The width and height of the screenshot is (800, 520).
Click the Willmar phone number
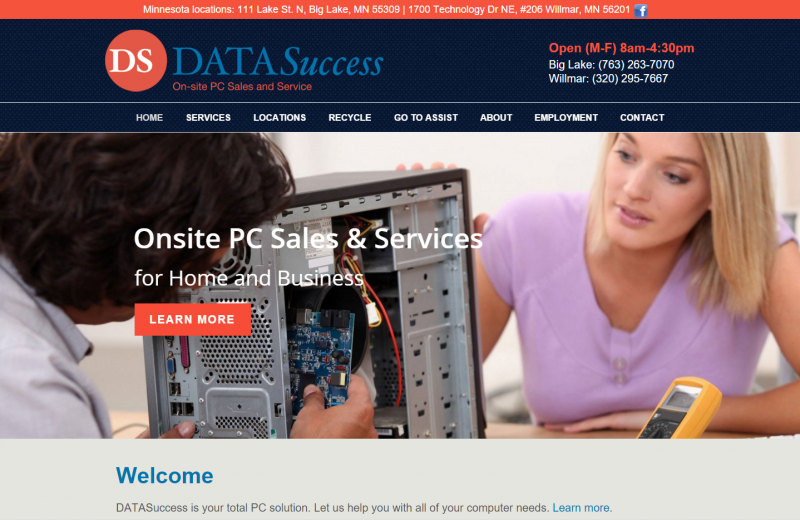(630, 79)
